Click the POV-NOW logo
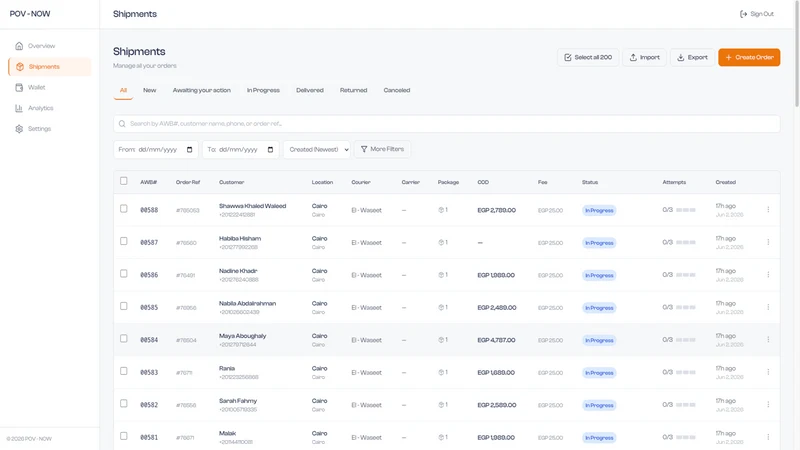Viewport: 800px width, 450px height. tap(30, 14)
